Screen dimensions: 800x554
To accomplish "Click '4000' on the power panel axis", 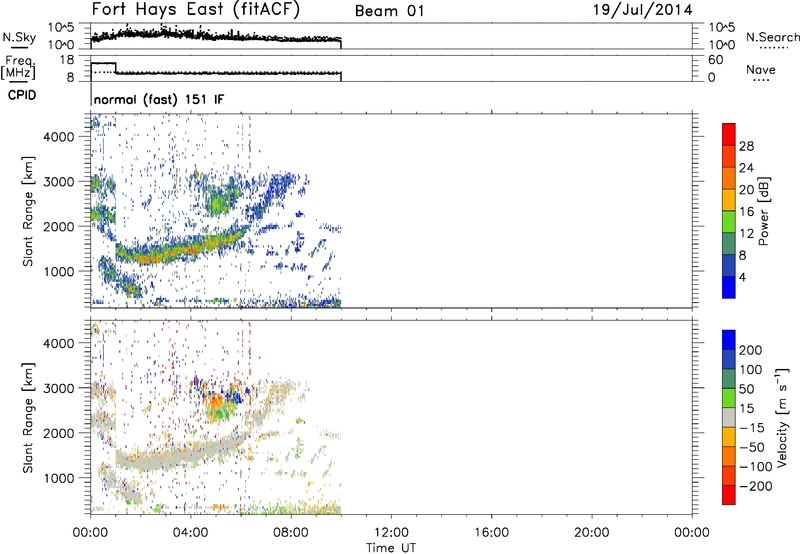I will (x=59, y=137).
